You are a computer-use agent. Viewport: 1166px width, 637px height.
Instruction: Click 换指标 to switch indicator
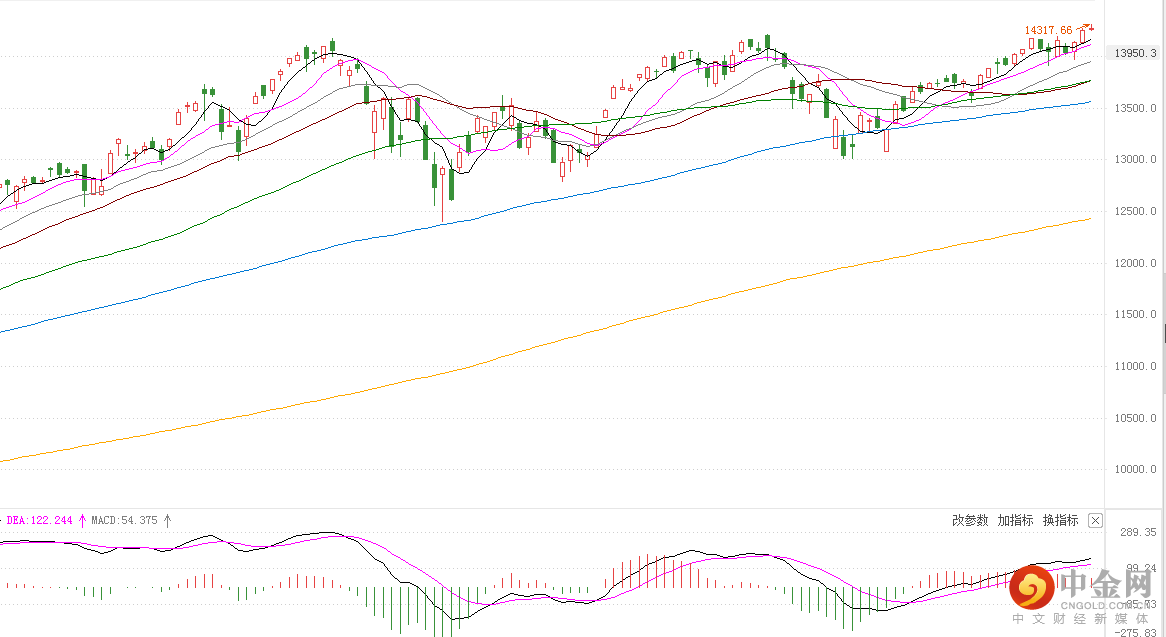[1060, 520]
